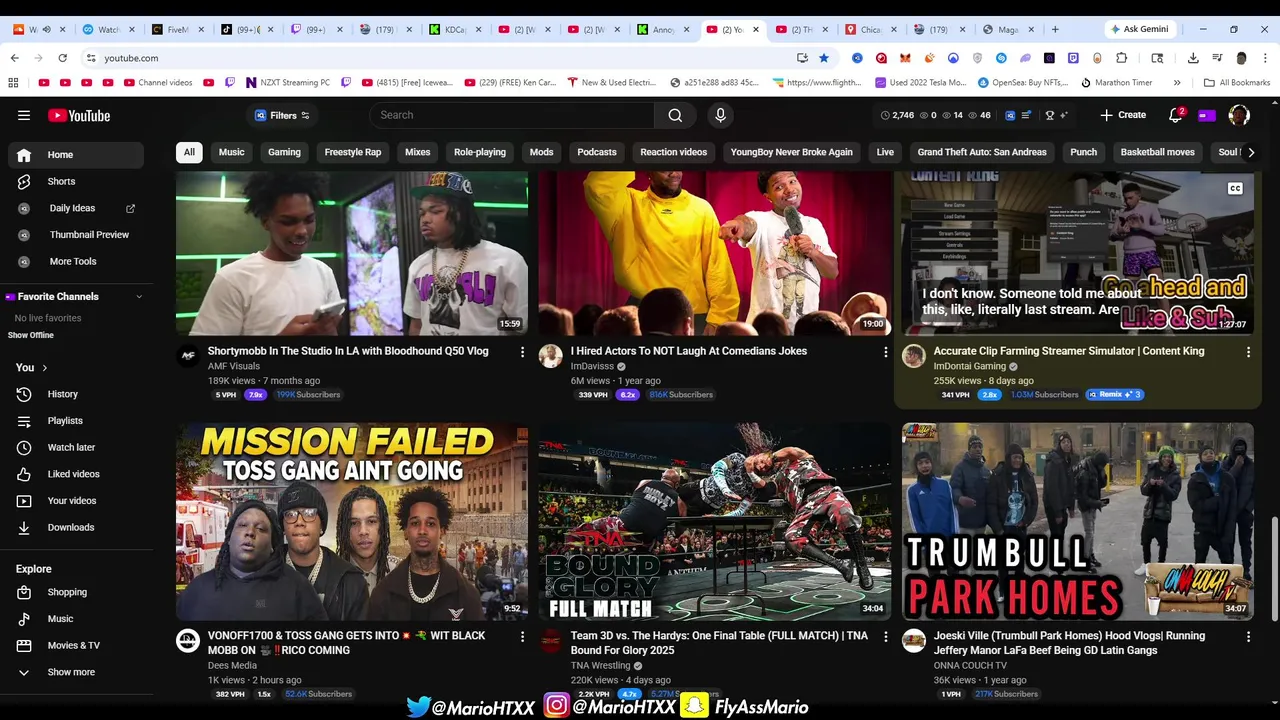Click the search magnifier button
This screenshot has width=1280, height=720.
pos(675,115)
